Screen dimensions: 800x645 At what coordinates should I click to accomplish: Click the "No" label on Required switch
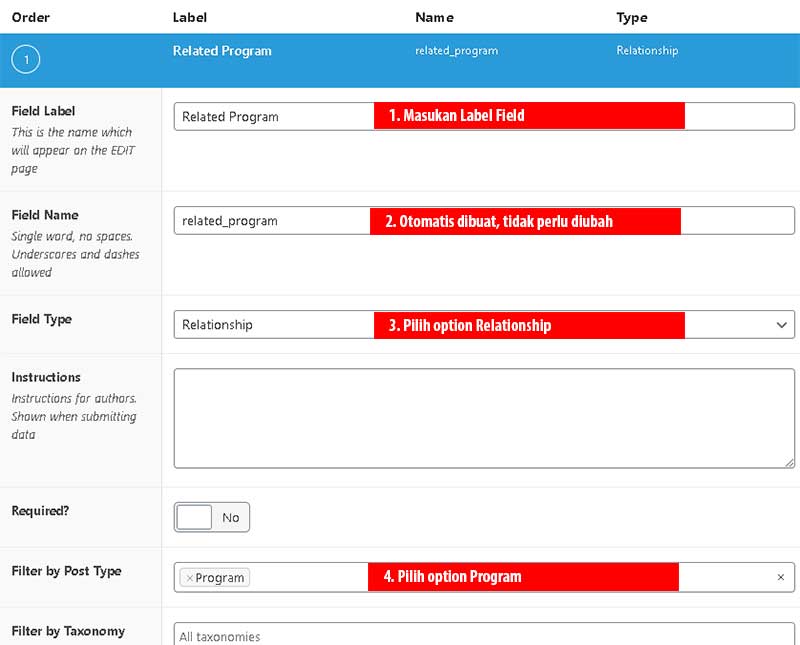click(x=231, y=517)
